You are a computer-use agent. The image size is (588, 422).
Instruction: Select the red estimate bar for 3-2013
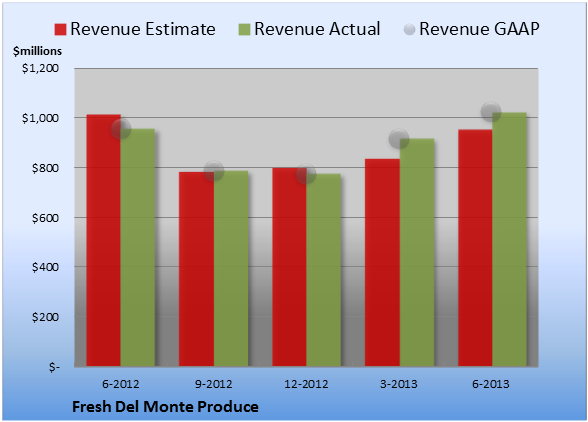tap(382, 263)
